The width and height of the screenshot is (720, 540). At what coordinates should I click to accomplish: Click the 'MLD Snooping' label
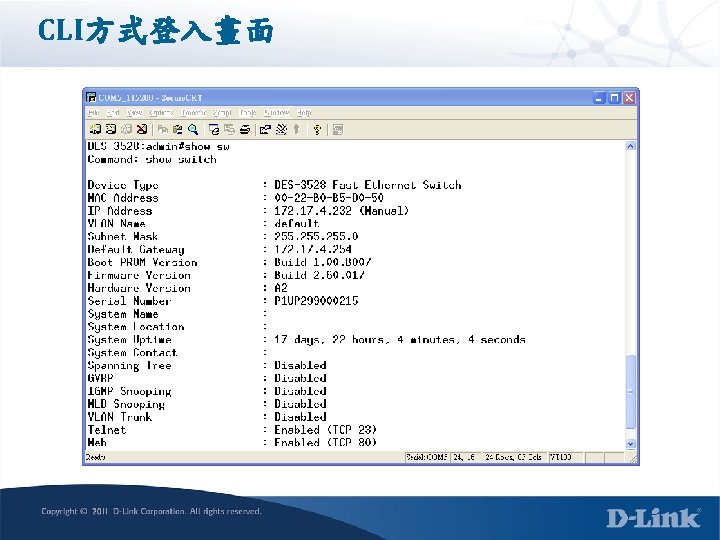126,404
